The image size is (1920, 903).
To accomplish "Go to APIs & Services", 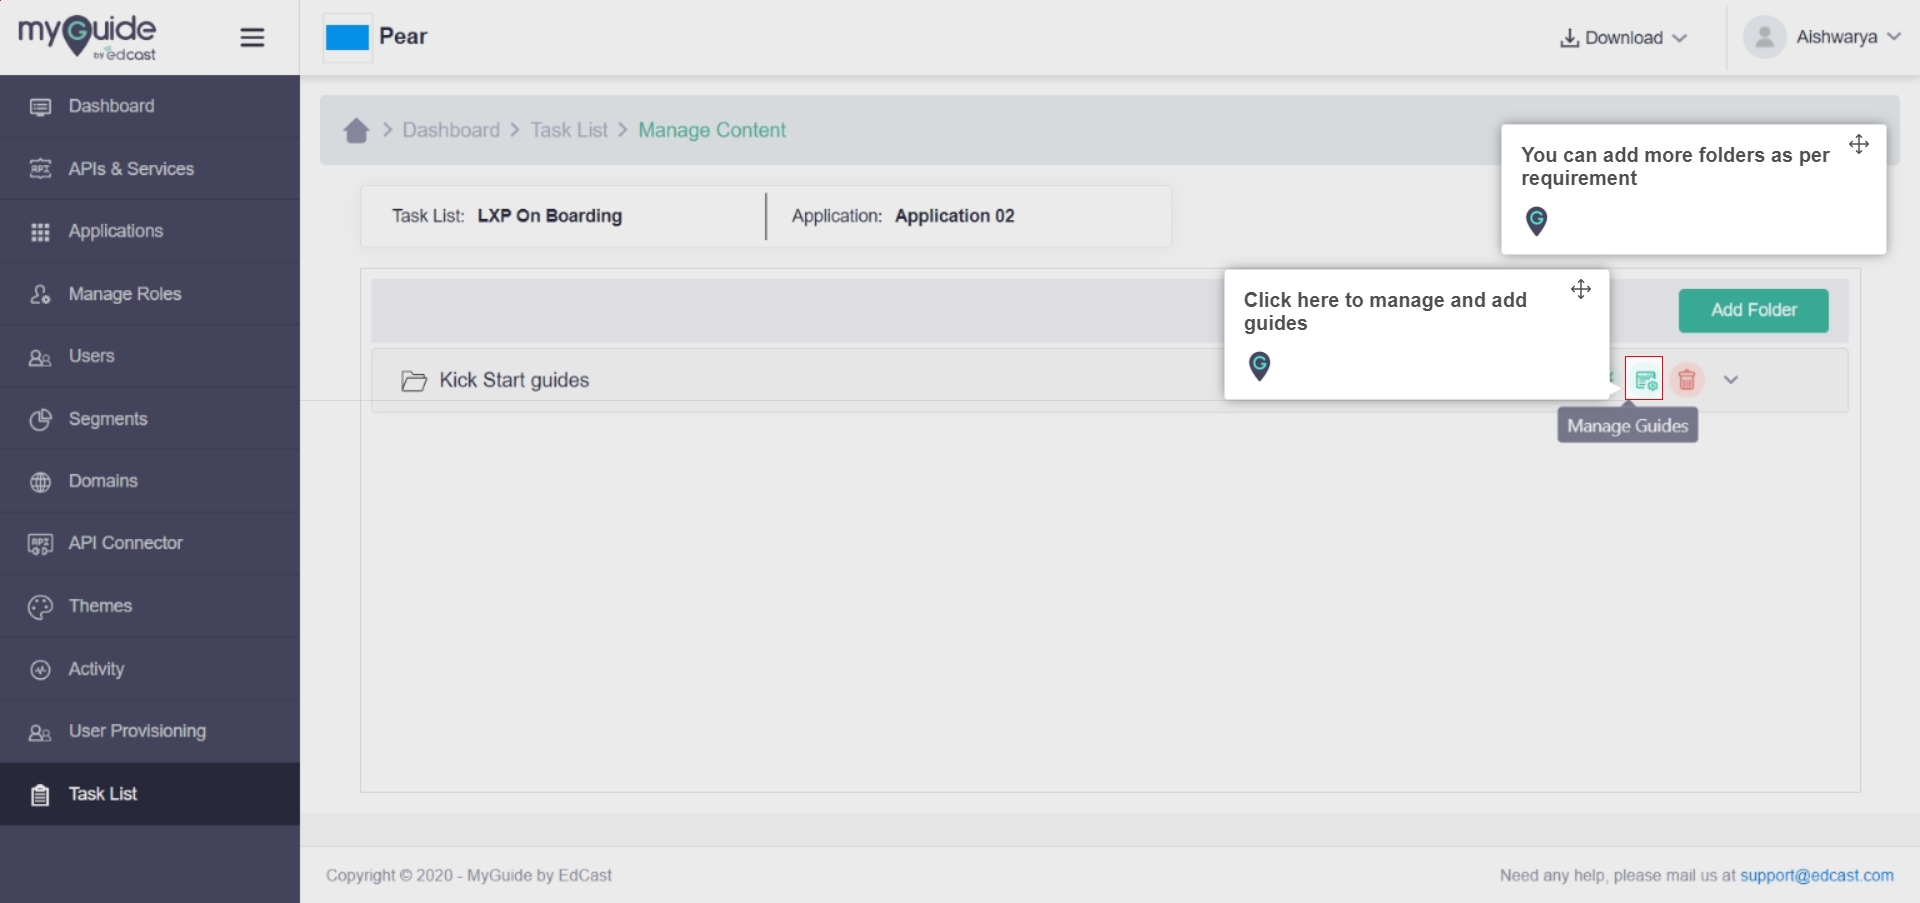I will [x=150, y=169].
